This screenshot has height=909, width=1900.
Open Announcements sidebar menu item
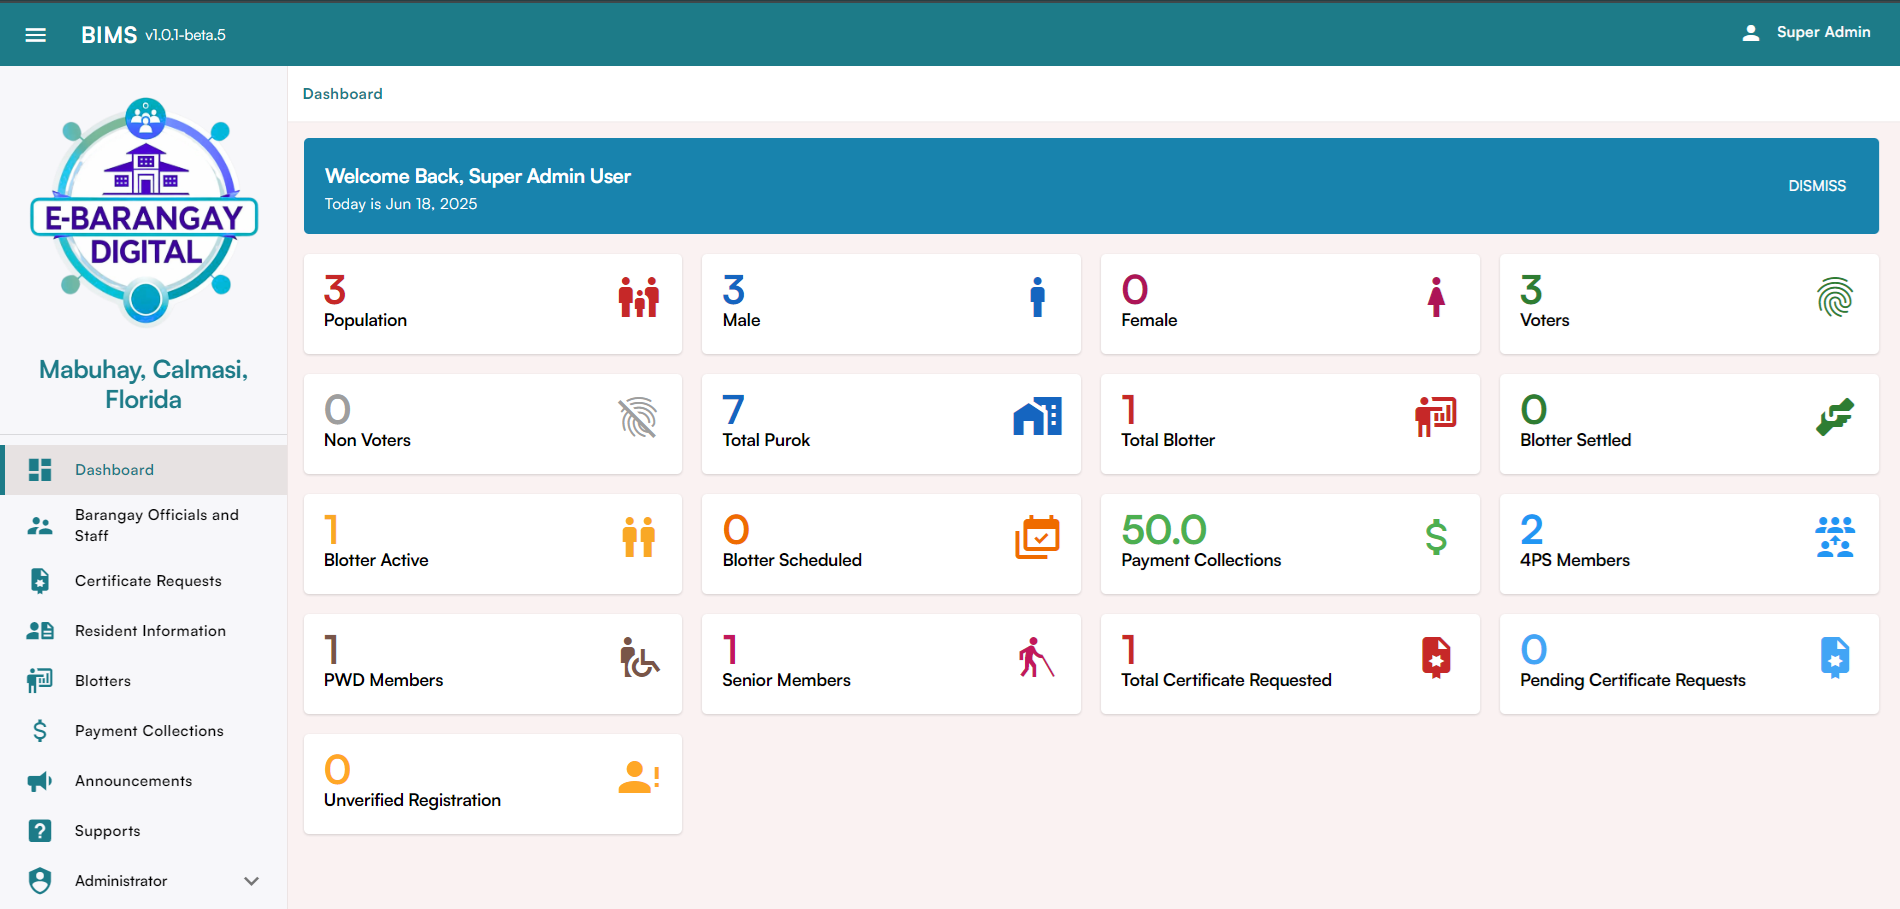coord(145,781)
